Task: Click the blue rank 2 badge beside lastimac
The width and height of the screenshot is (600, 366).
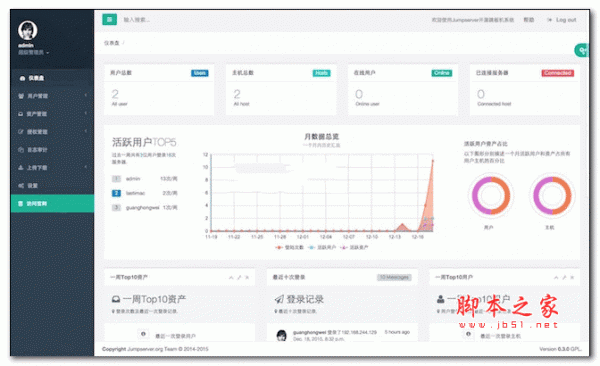Action: click(116, 193)
